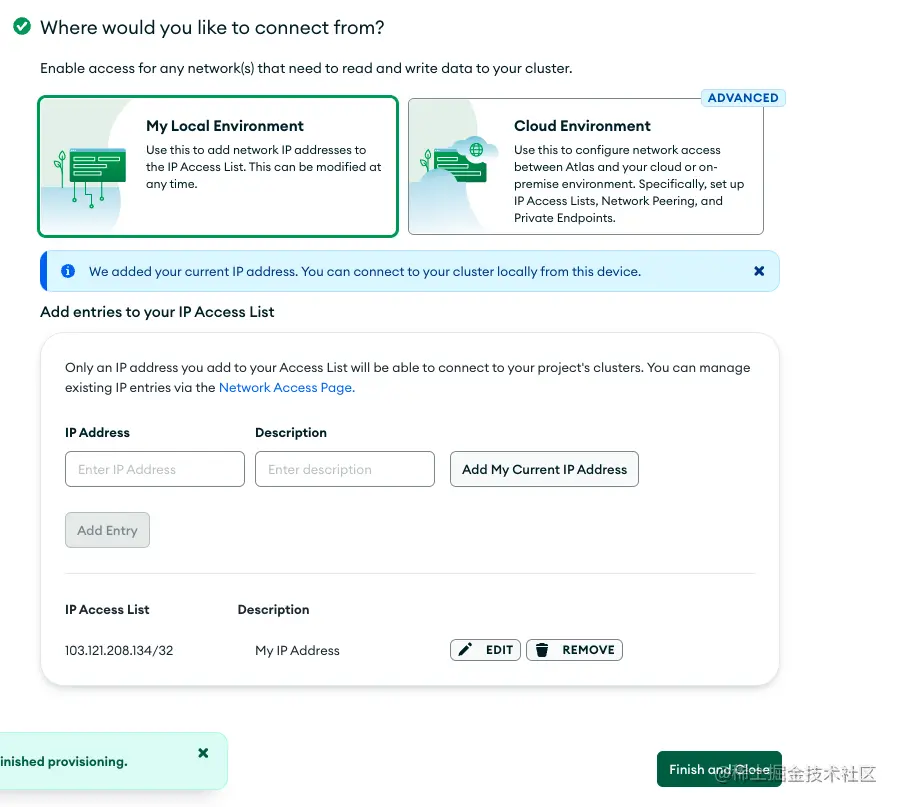Image resolution: width=899 pixels, height=807 pixels.
Task: Close the finished provisioning toast
Action: (203, 753)
